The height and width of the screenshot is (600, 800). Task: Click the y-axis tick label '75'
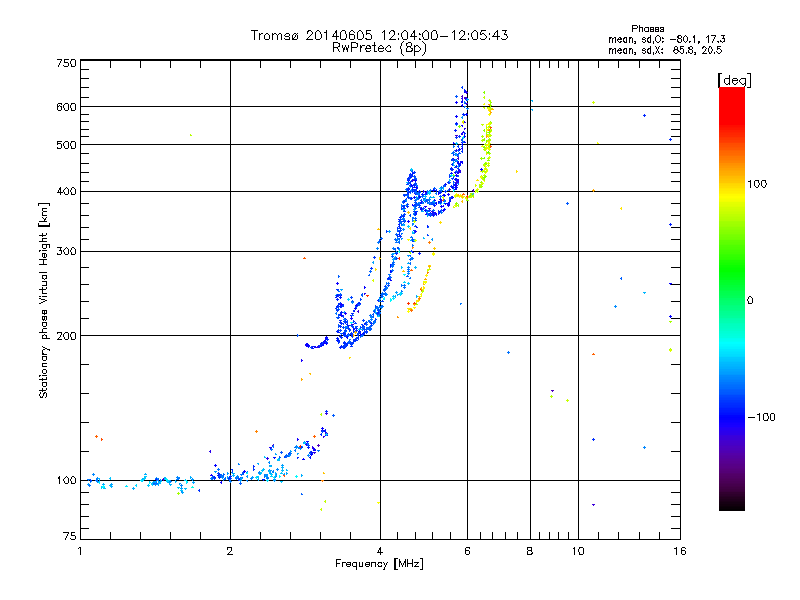pyautogui.click(x=70, y=536)
